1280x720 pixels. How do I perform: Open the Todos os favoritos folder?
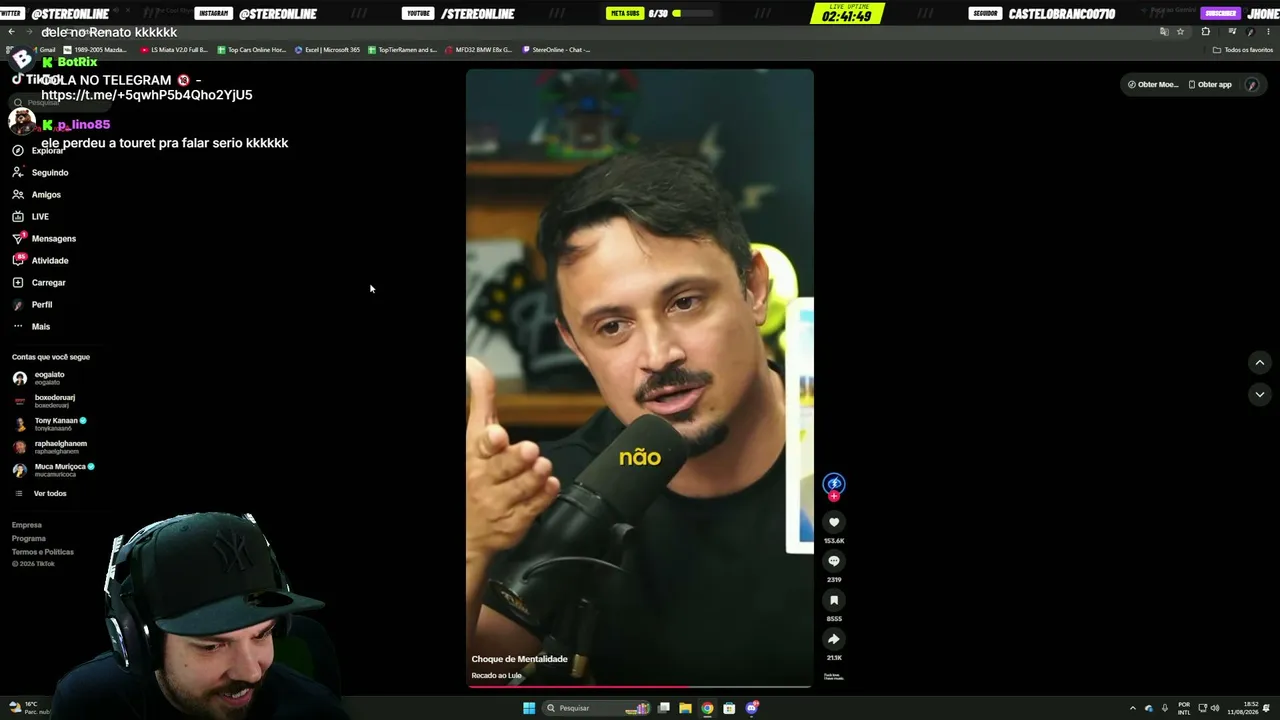coord(1243,50)
